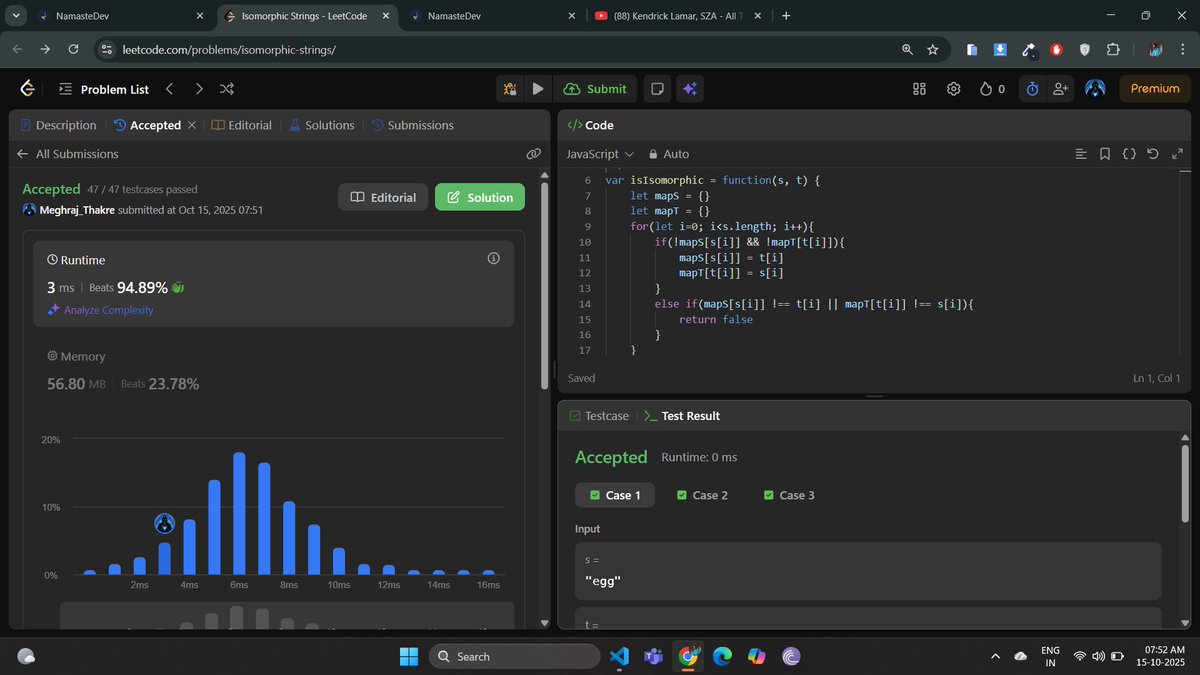Click the s input value "egg"

point(603,581)
